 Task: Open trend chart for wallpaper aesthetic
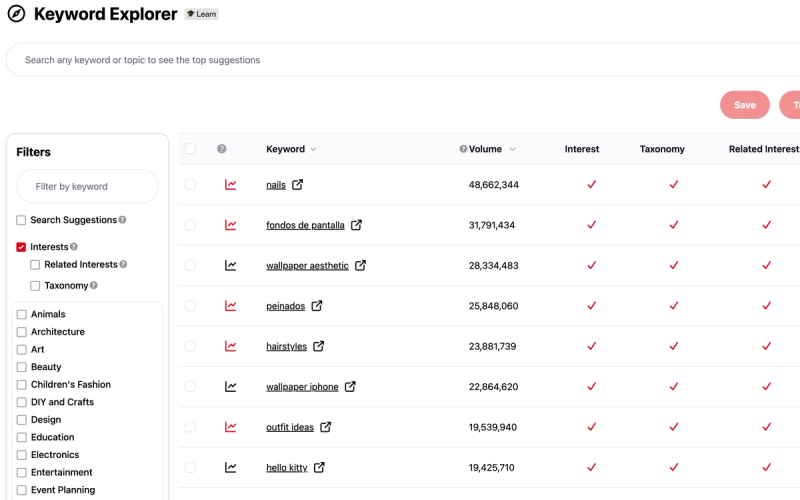(x=231, y=265)
